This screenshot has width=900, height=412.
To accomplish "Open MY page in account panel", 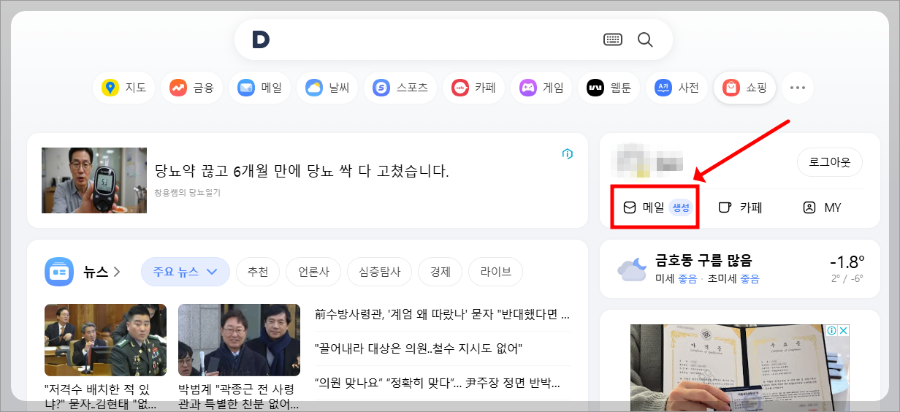I will (823, 208).
